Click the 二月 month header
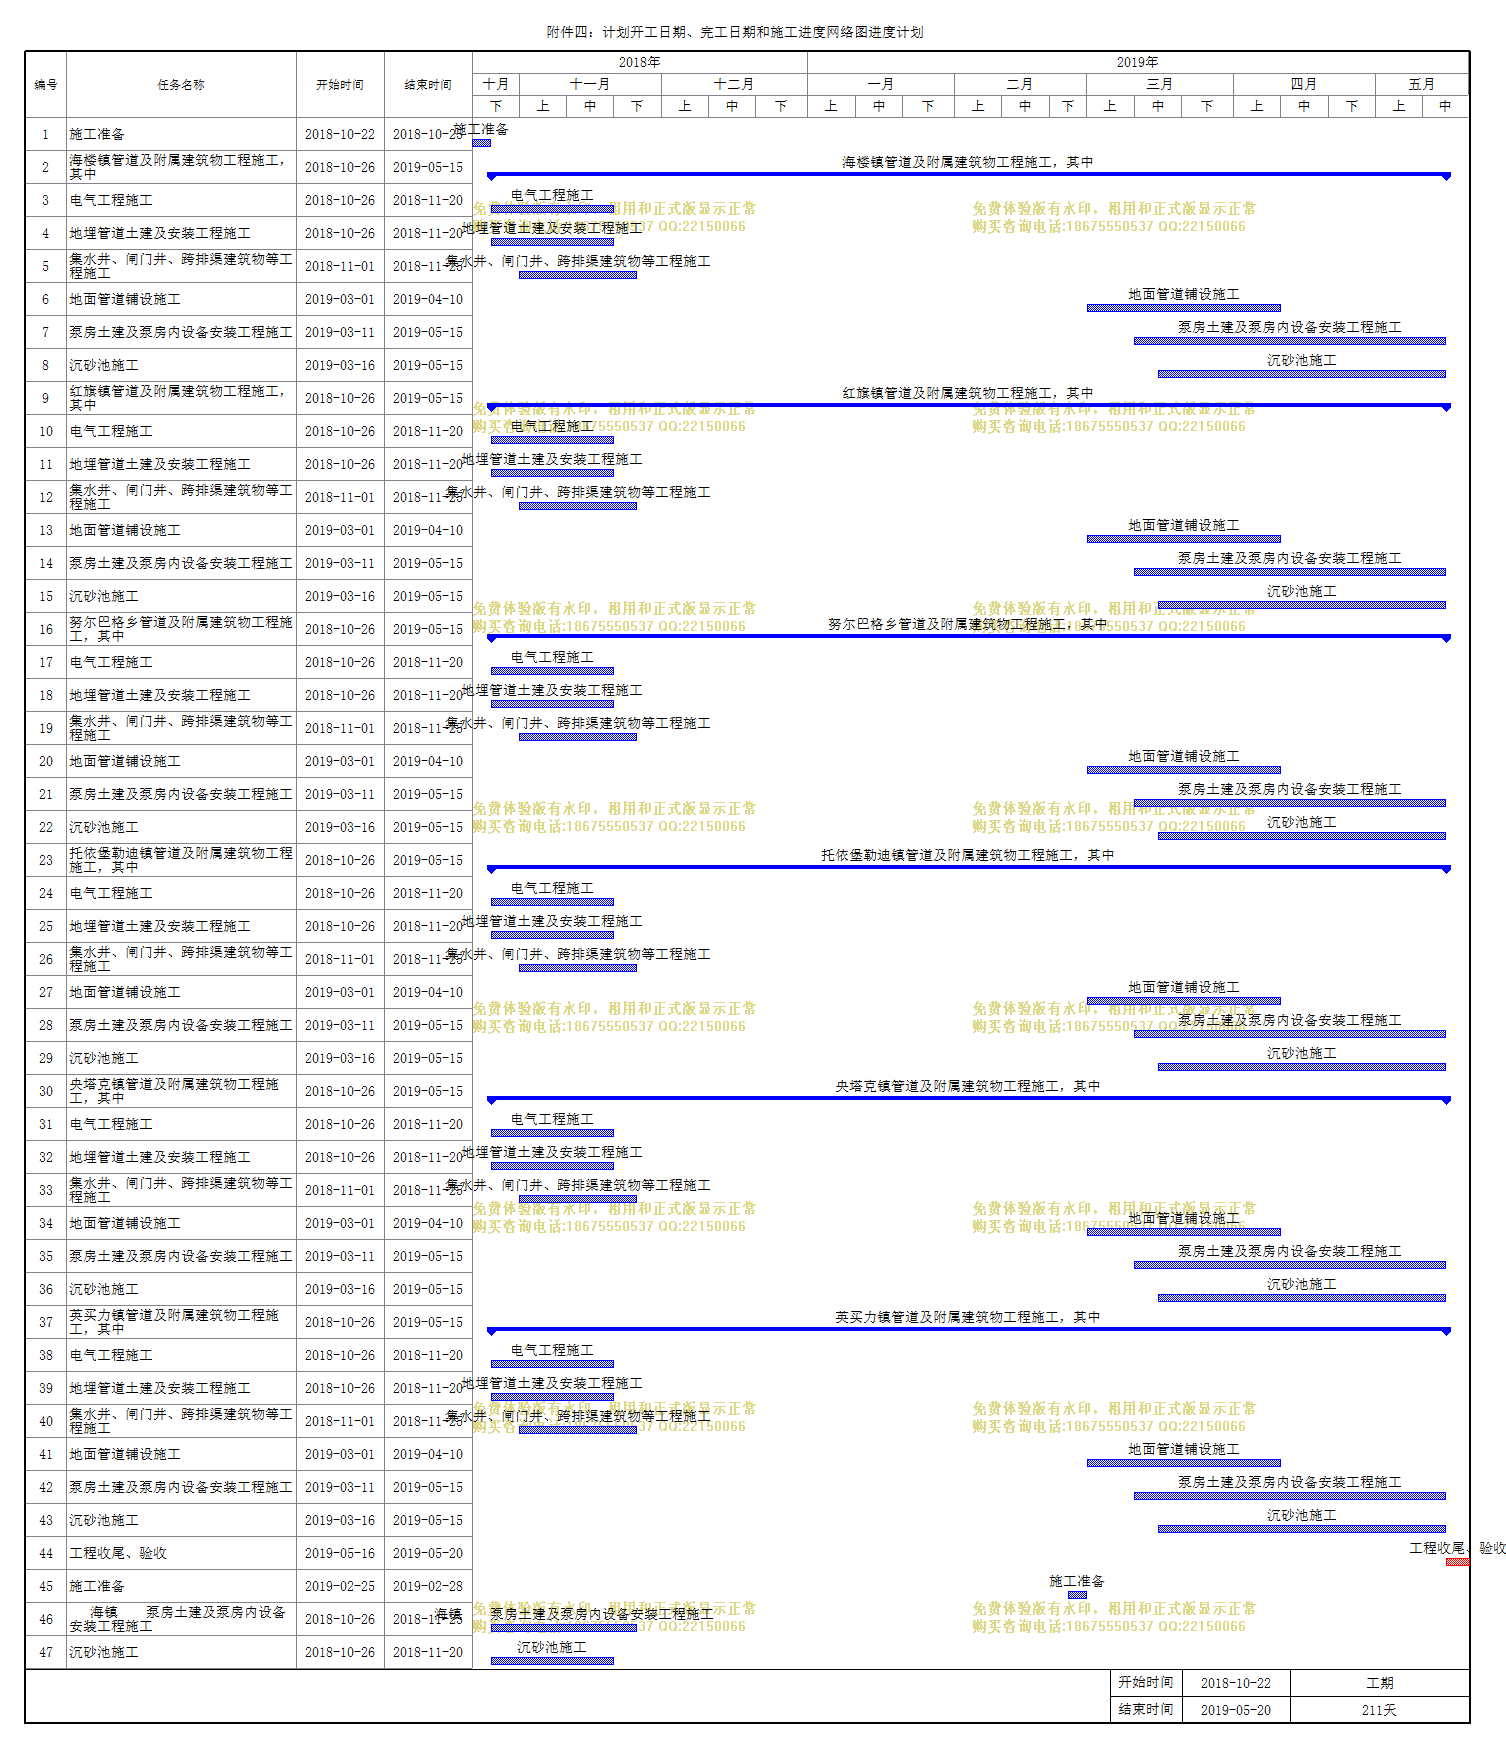This screenshot has height=1747, width=1506. (1020, 84)
